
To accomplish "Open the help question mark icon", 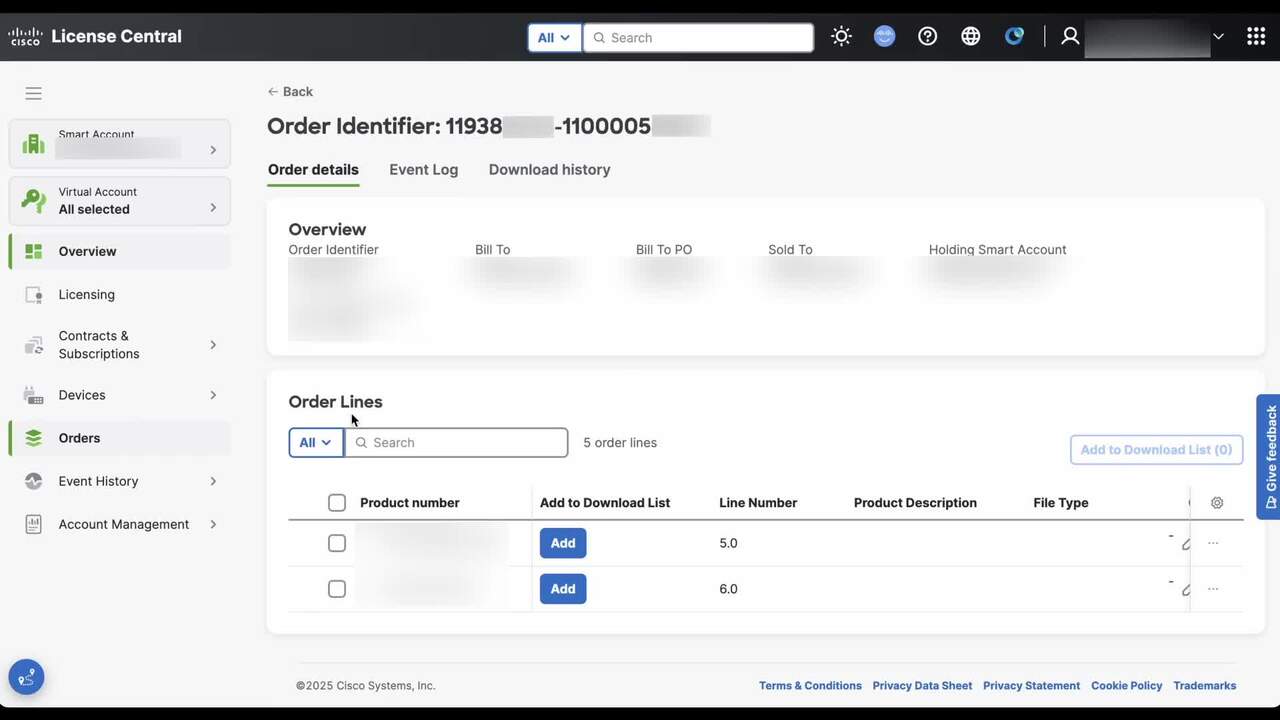I will point(927,37).
